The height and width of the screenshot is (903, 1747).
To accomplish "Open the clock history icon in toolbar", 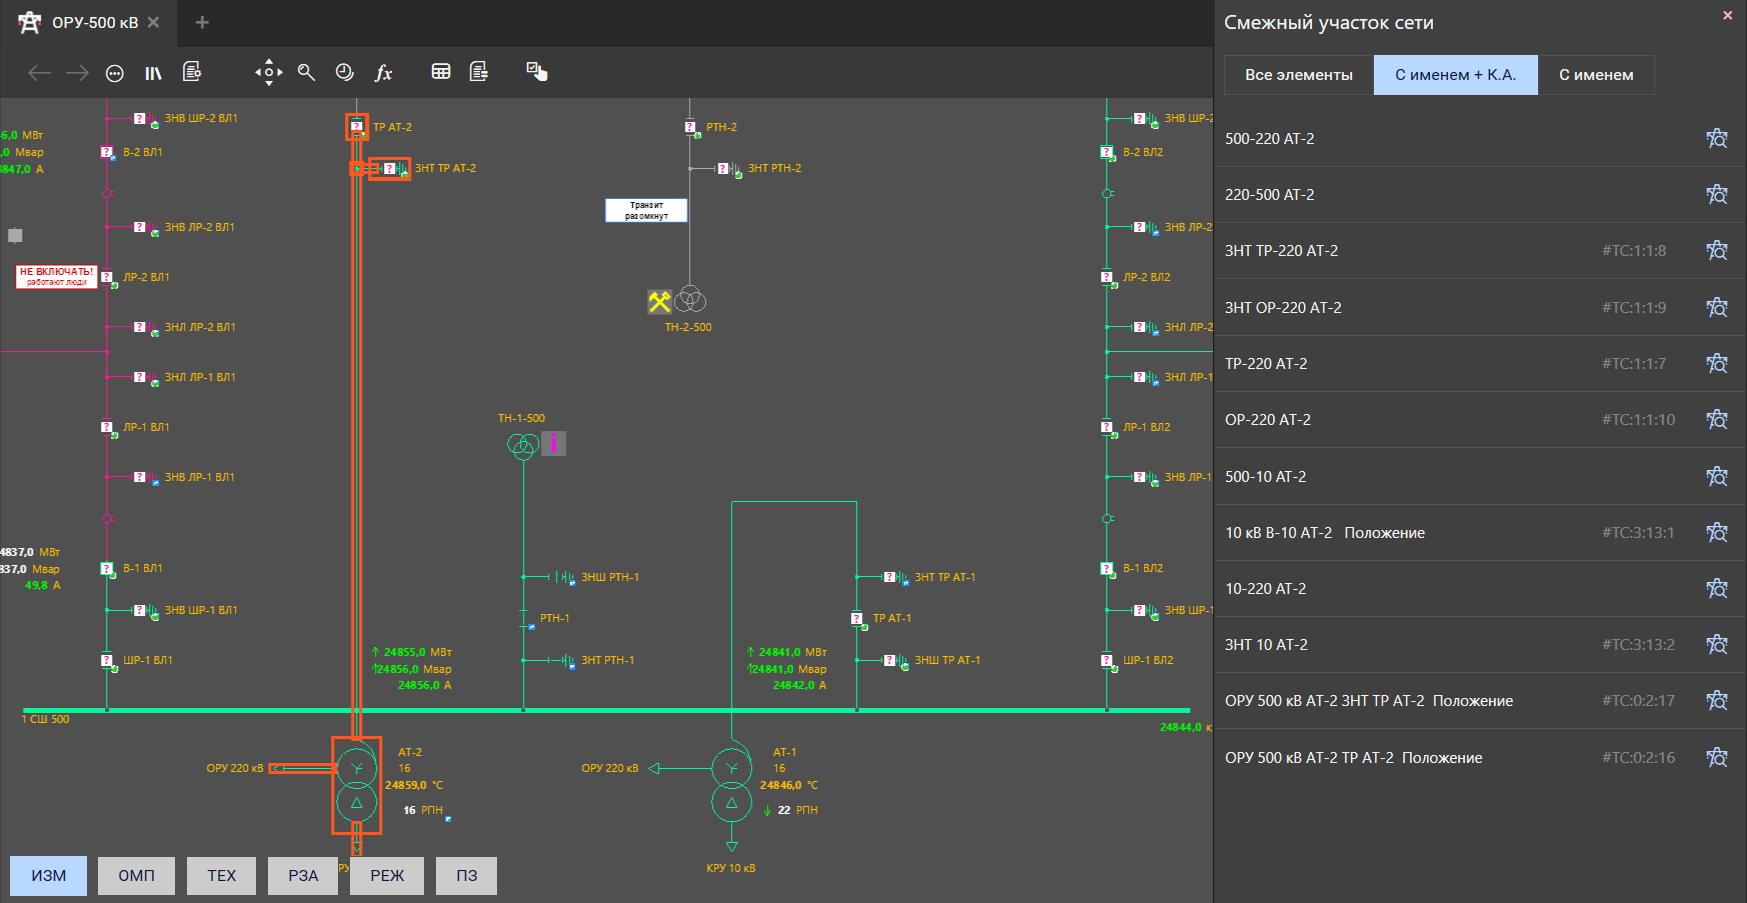I will pos(344,72).
